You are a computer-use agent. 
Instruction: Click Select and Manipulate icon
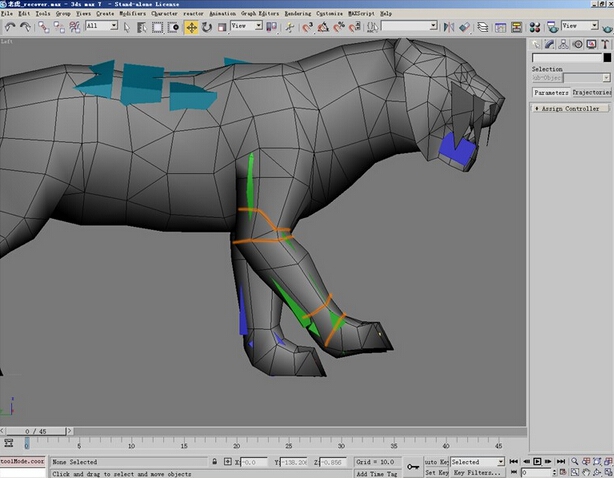point(290,27)
